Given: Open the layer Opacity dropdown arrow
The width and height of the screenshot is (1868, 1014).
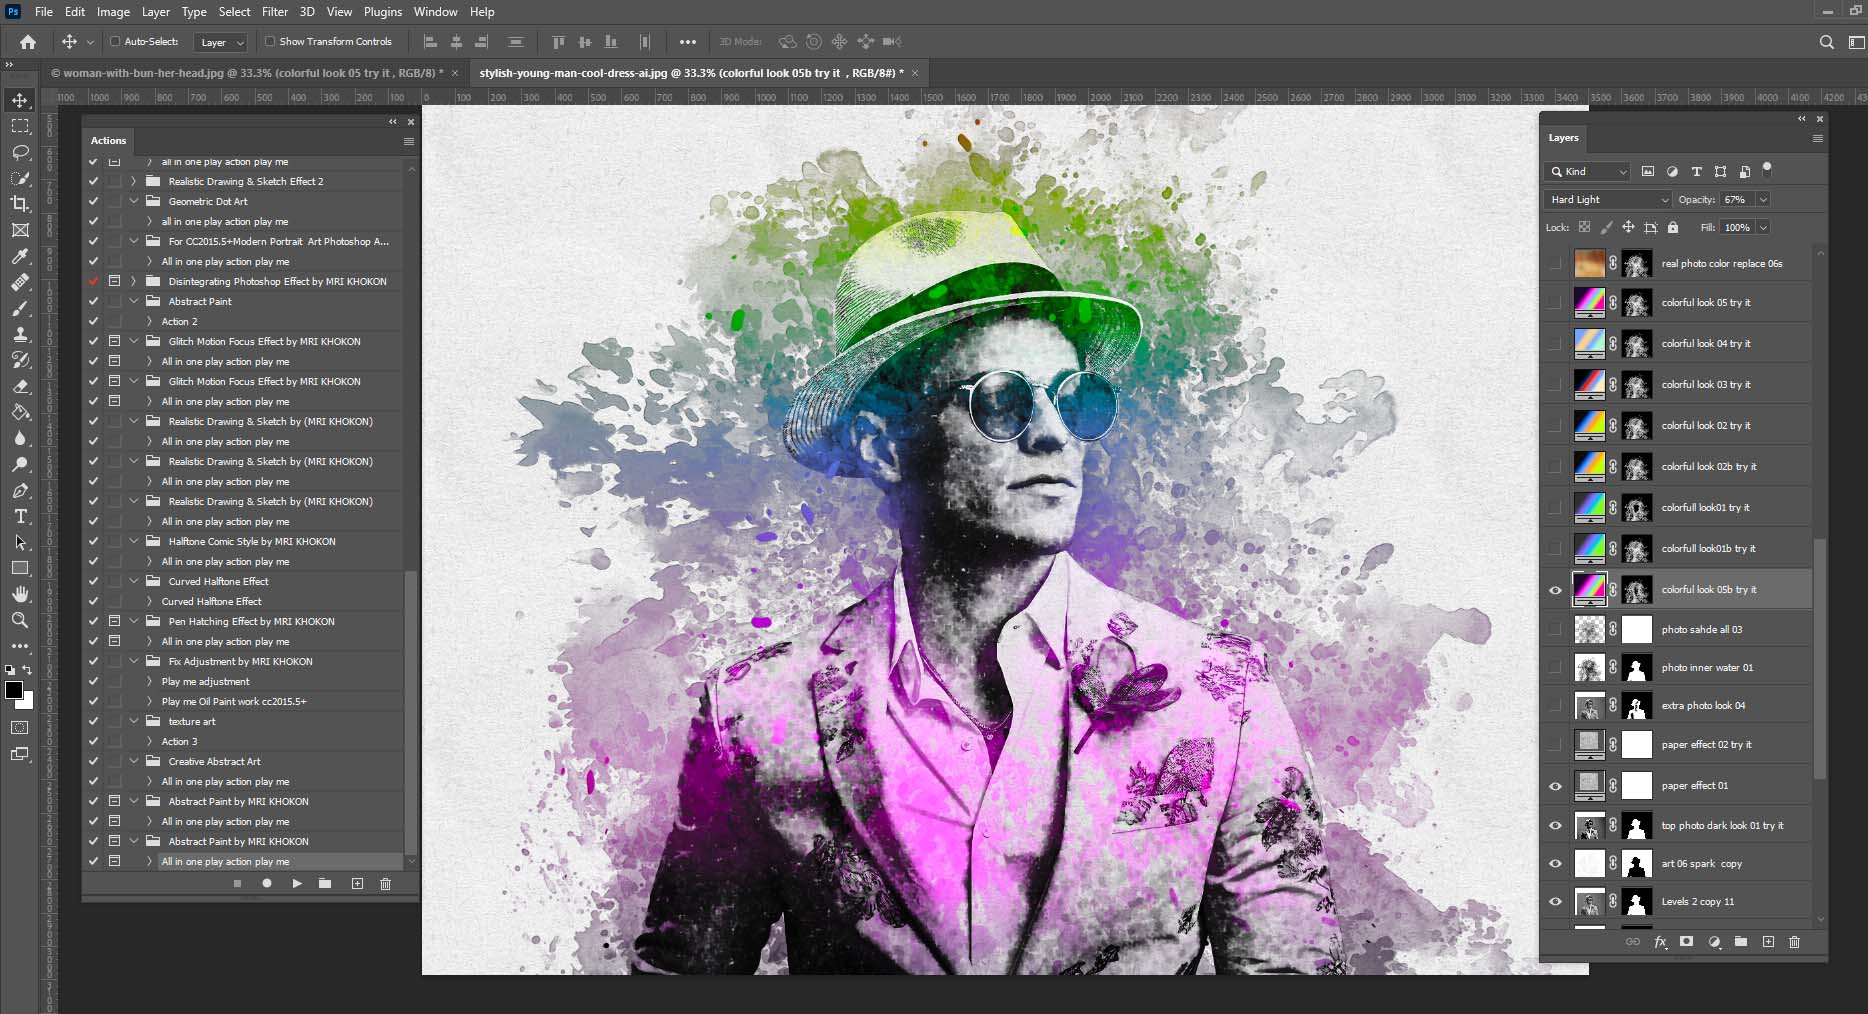Looking at the screenshot, I should tap(1763, 200).
